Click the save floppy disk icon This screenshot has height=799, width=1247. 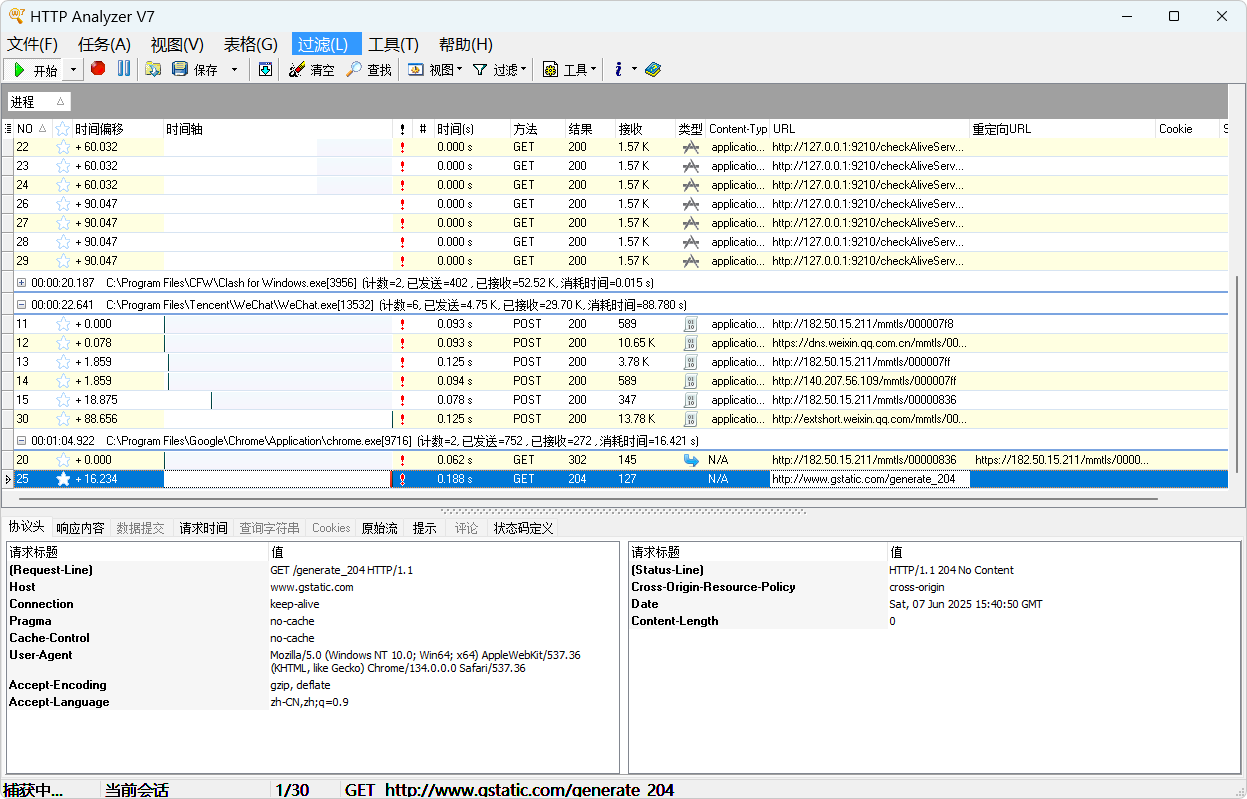[x=180, y=70]
